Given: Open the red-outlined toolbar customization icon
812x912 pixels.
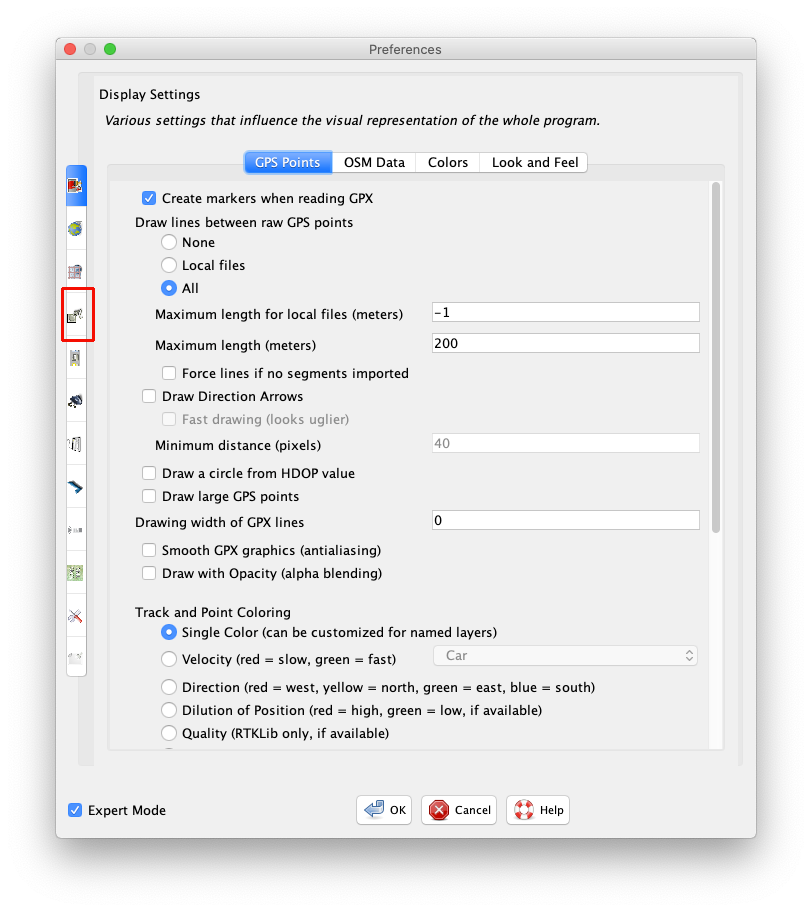Looking at the screenshot, I should click(77, 315).
